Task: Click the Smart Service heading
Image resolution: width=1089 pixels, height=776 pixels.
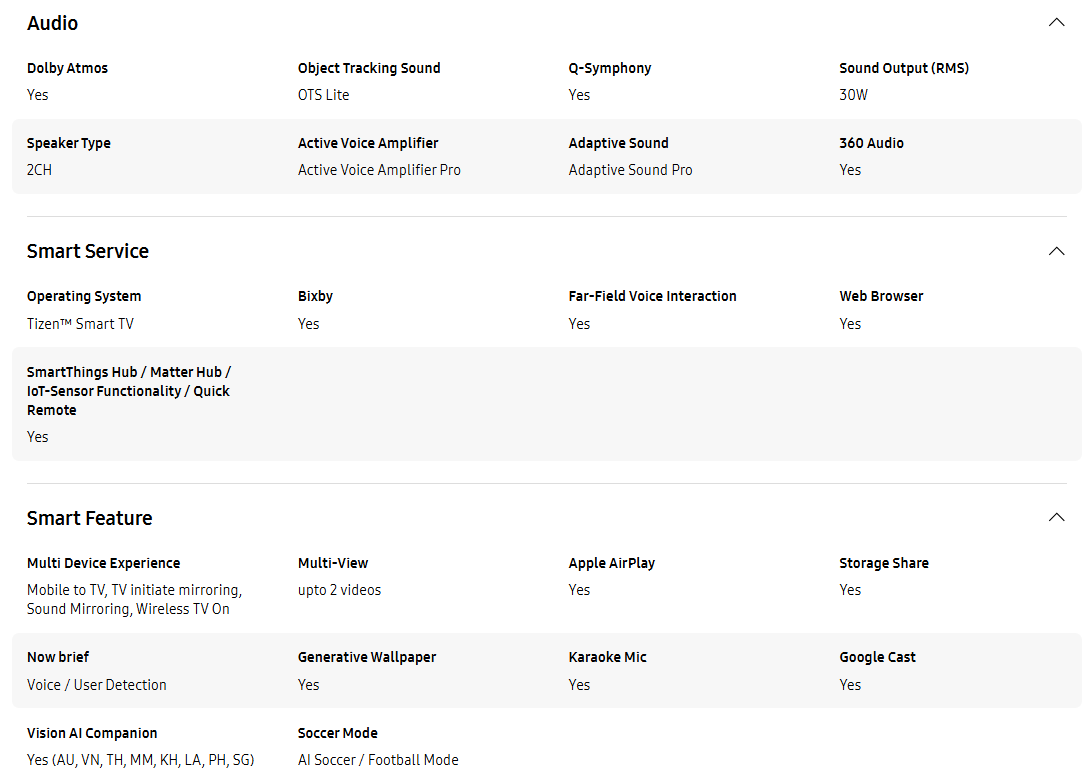Action: click(88, 251)
